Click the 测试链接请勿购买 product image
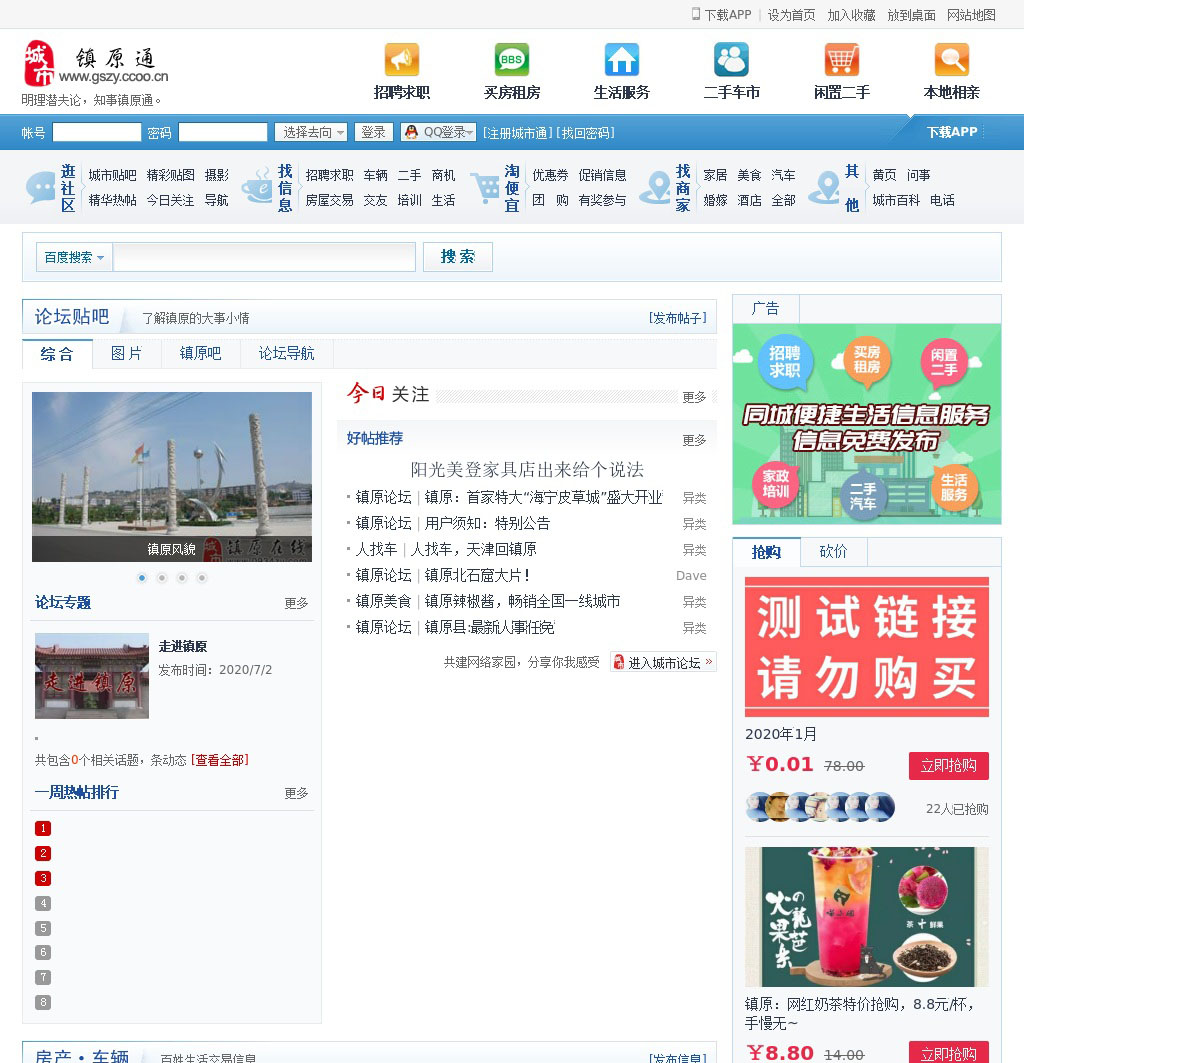Image resolution: width=1200 pixels, height=1063 pixels. pyautogui.click(x=867, y=647)
